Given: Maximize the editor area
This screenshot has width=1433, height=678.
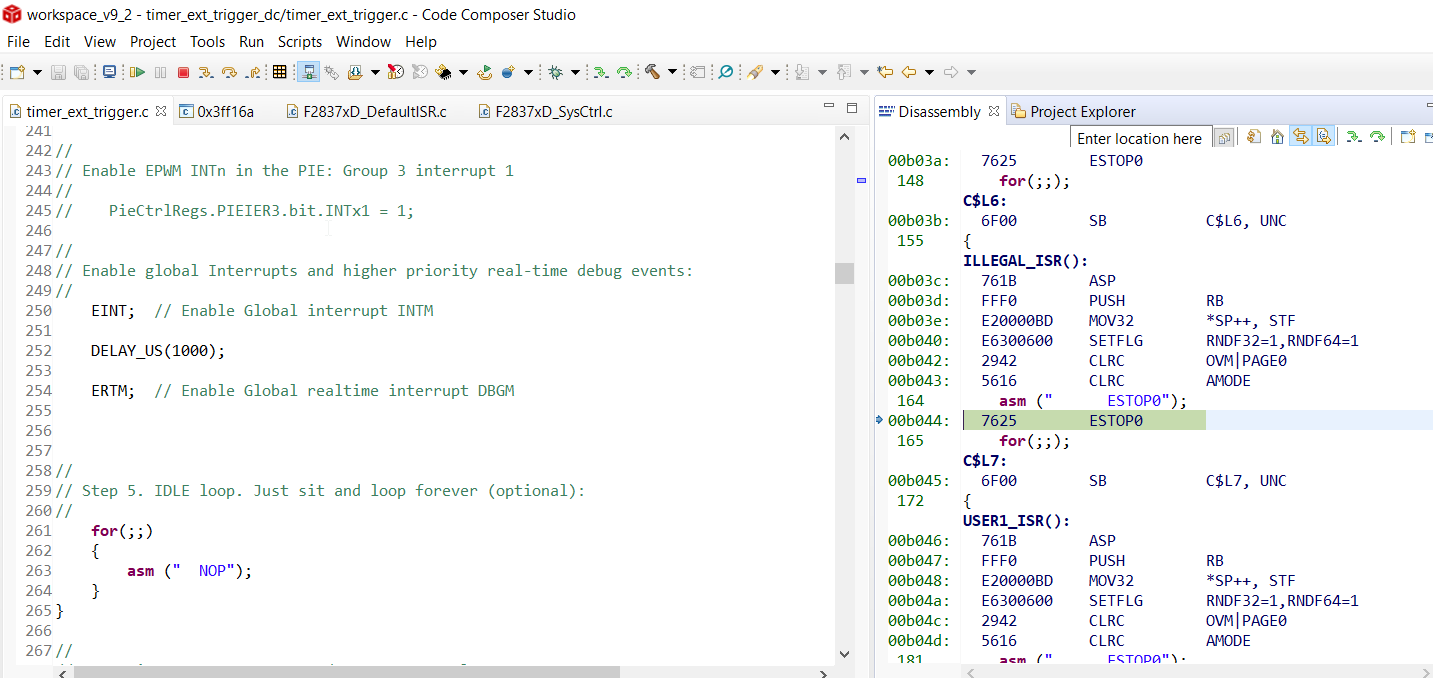Looking at the screenshot, I should pyautogui.click(x=852, y=107).
